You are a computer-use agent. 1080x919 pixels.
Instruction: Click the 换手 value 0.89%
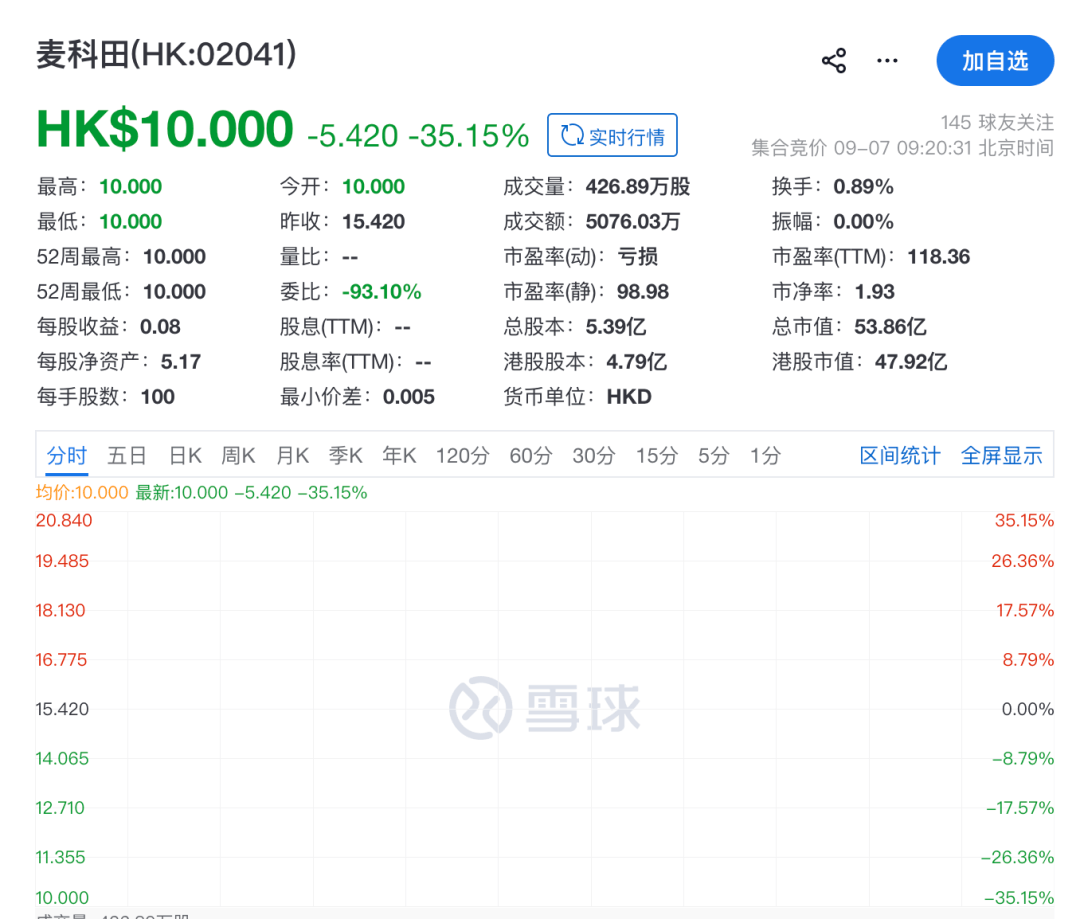point(863,187)
